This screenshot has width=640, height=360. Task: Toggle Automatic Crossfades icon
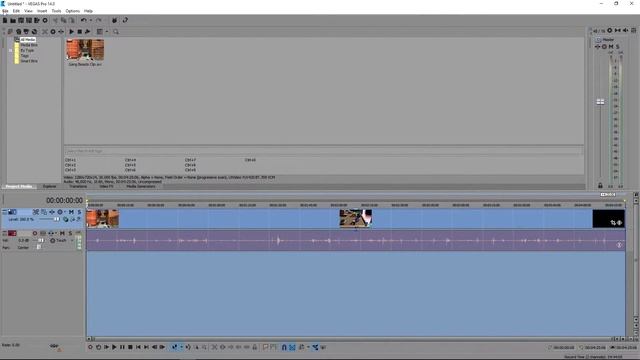click(292, 347)
